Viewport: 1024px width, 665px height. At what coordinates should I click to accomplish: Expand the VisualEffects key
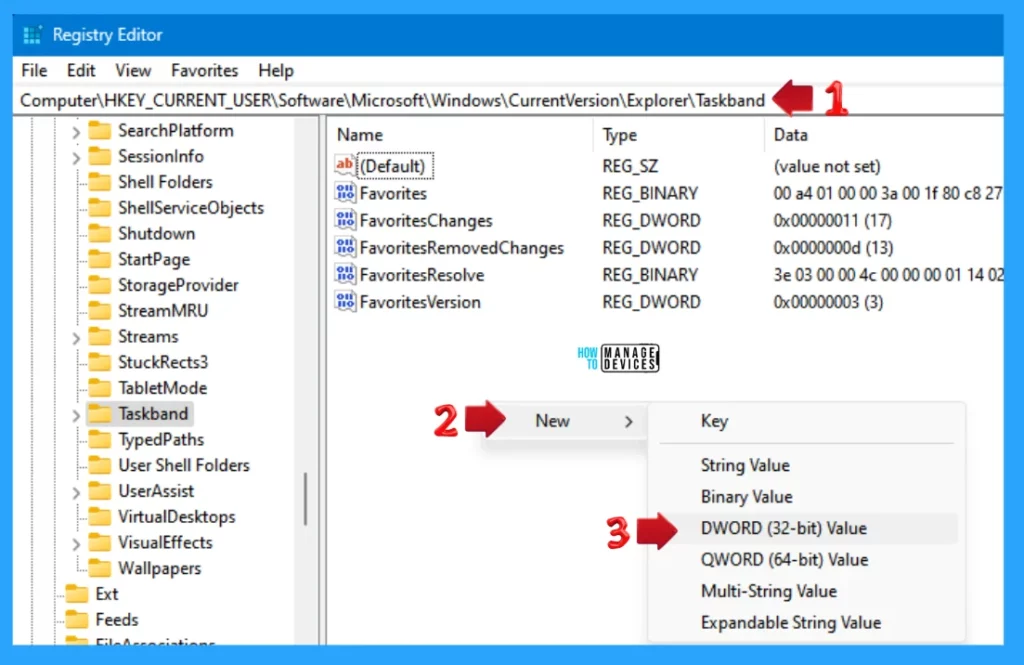point(76,543)
